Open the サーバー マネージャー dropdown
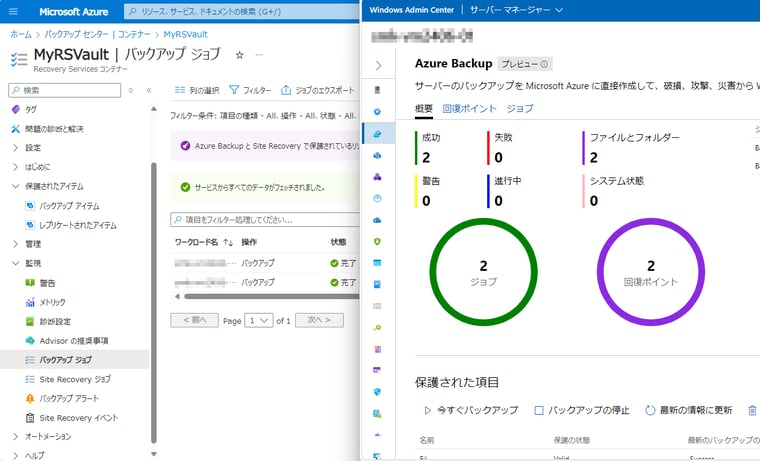 [x=516, y=10]
